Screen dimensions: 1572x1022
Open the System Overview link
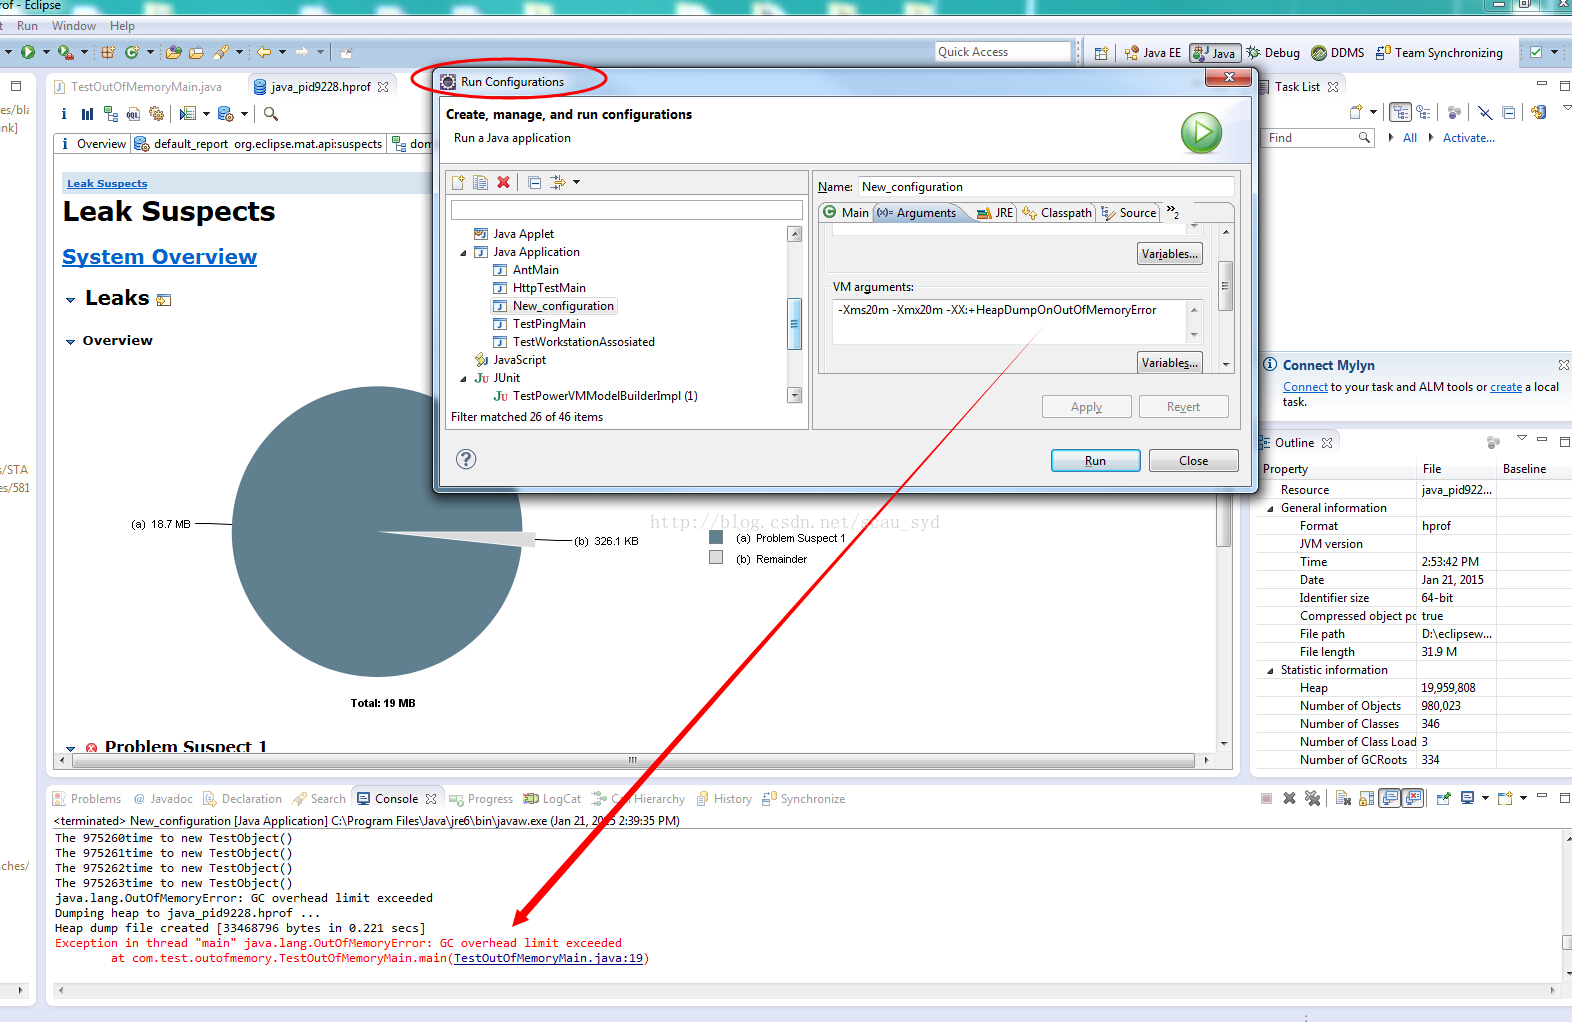[x=159, y=257]
